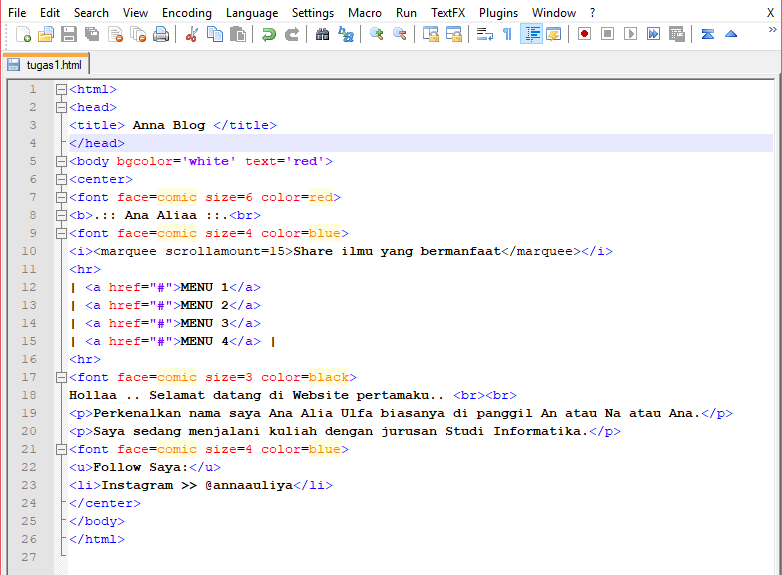Viewport: 782px width, 575px height.
Task: Click 'Follow Saya:' text on line 22
Action: pos(141,467)
